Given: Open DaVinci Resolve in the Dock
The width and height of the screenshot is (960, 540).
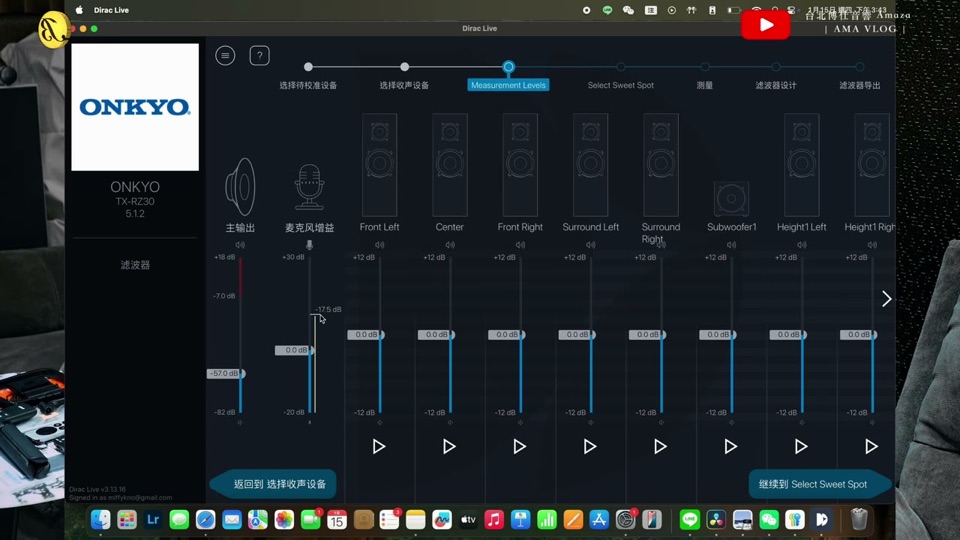Looking at the screenshot, I should [x=716, y=520].
